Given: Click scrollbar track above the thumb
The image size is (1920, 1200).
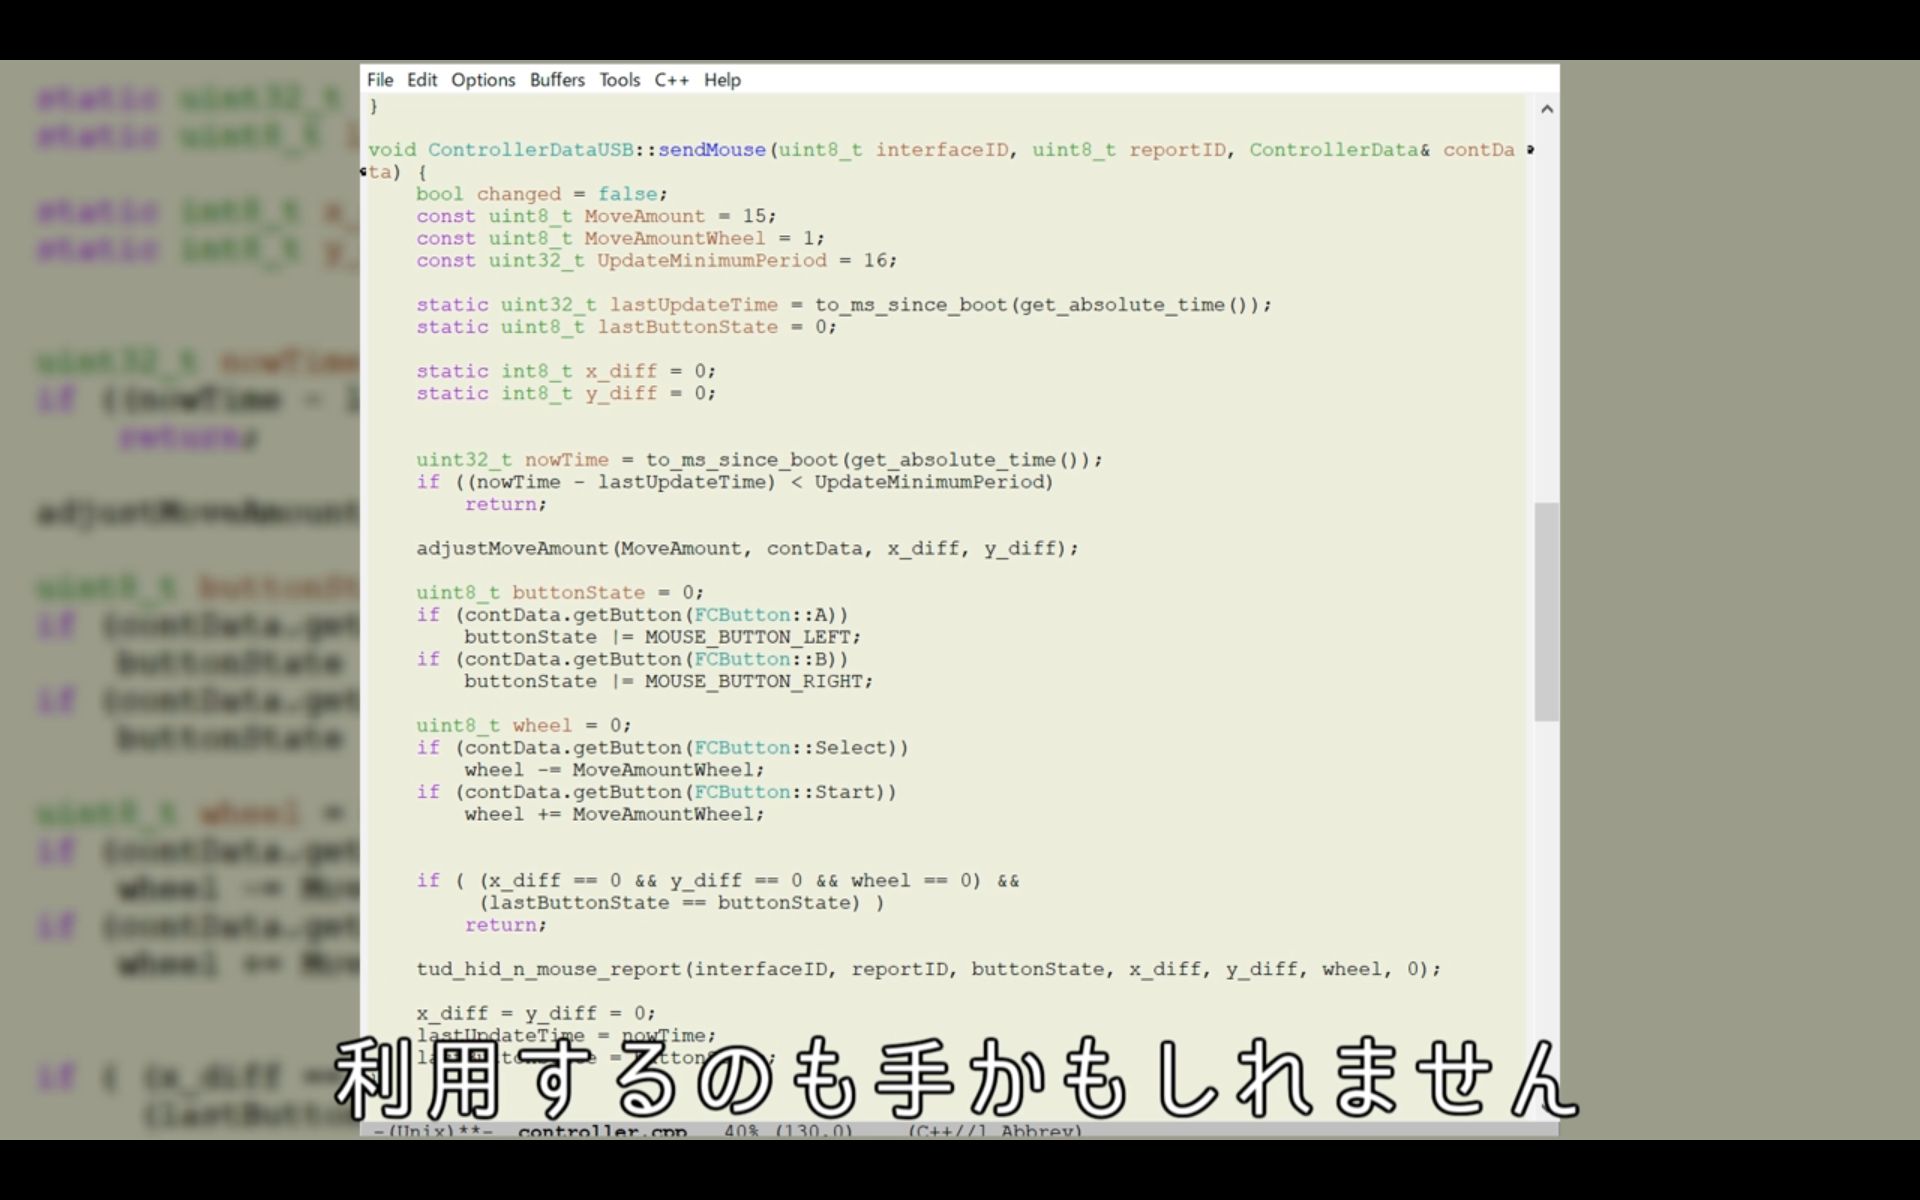Looking at the screenshot, I should pos(1546,300).
